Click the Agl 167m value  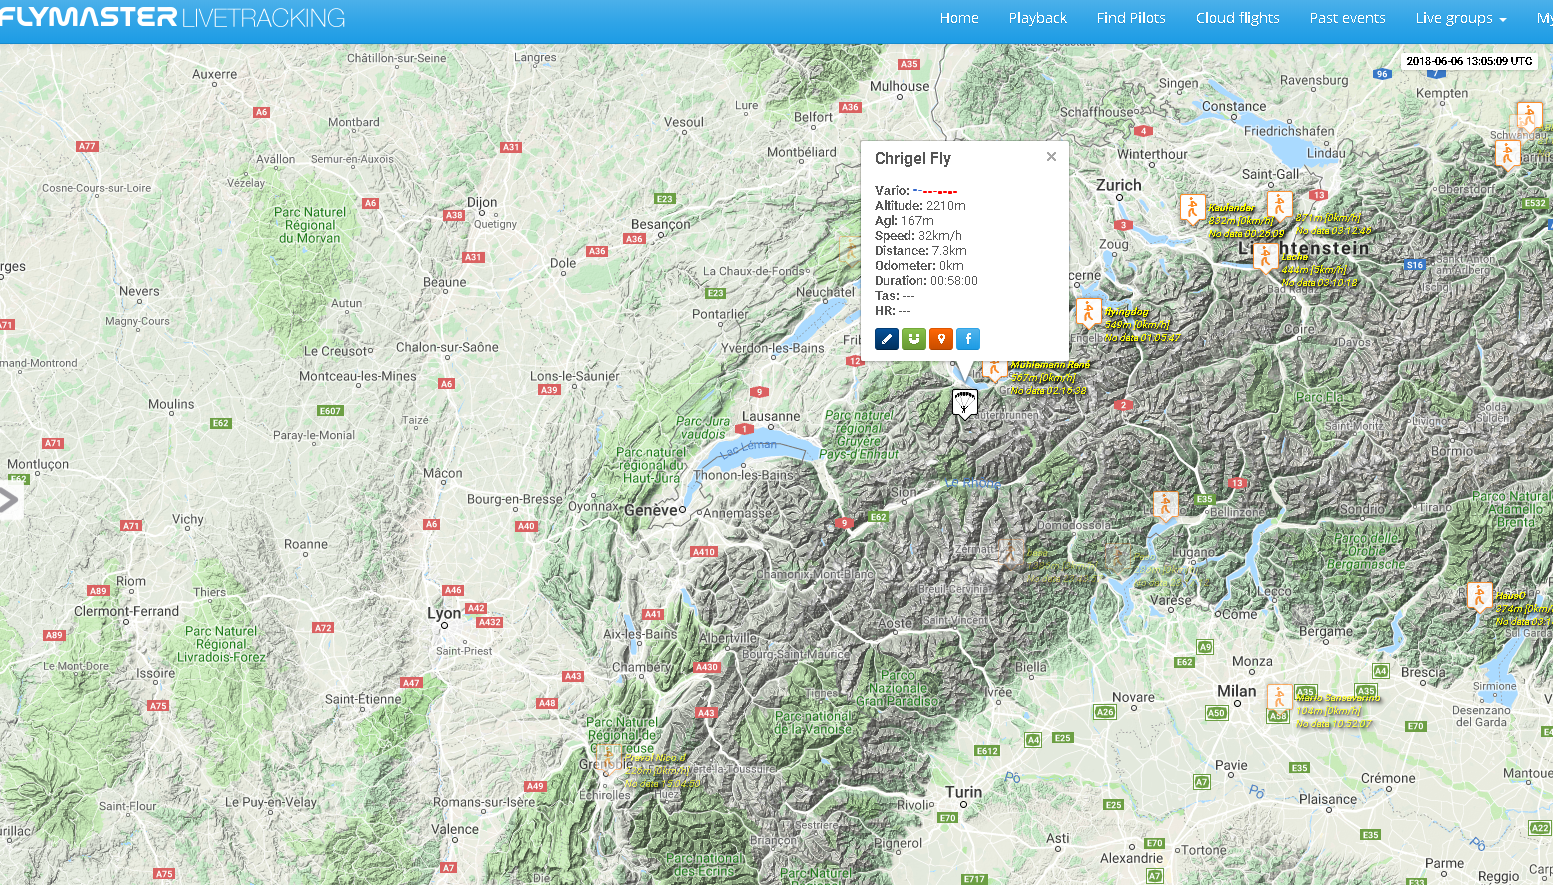point(917,221)
